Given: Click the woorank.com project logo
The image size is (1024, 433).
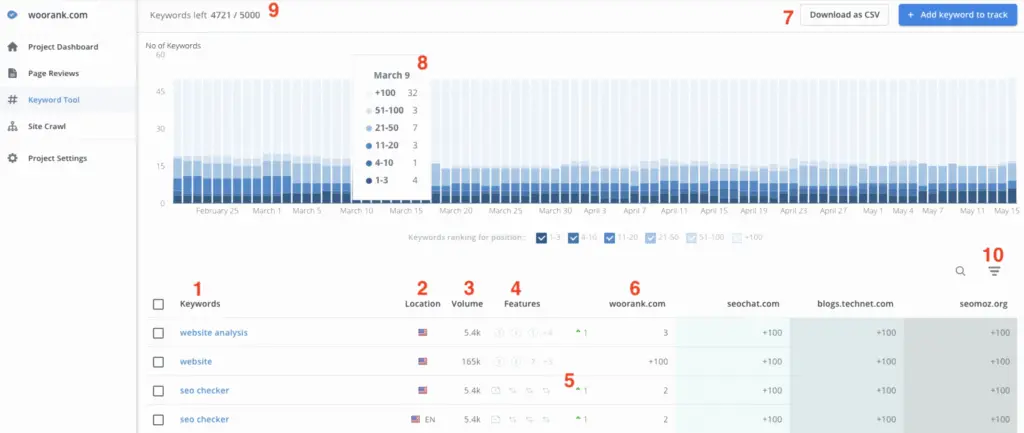Looking at the screenshot, I should tap(12, 14).
